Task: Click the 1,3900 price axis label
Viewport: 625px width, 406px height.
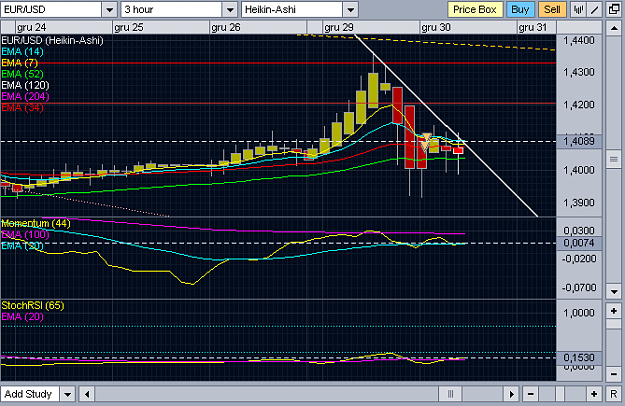Action: click(x=579, y=202)
